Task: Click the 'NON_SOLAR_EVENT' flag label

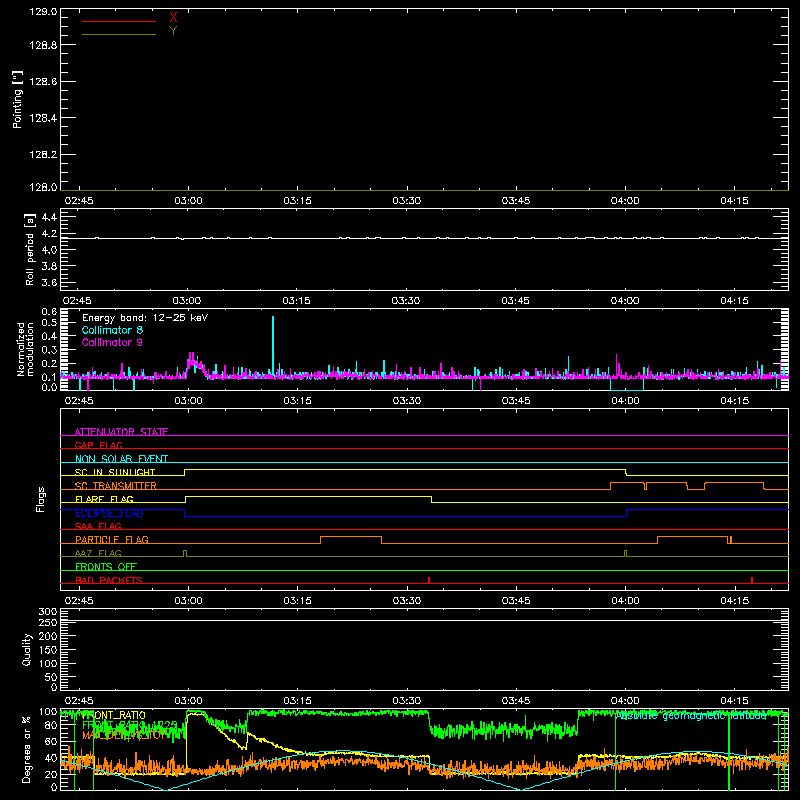Action: [x=121, y=459]
